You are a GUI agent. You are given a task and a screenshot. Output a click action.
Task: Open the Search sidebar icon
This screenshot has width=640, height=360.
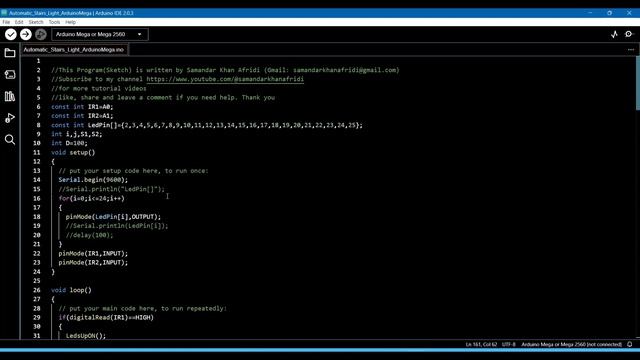coord(10,140)
